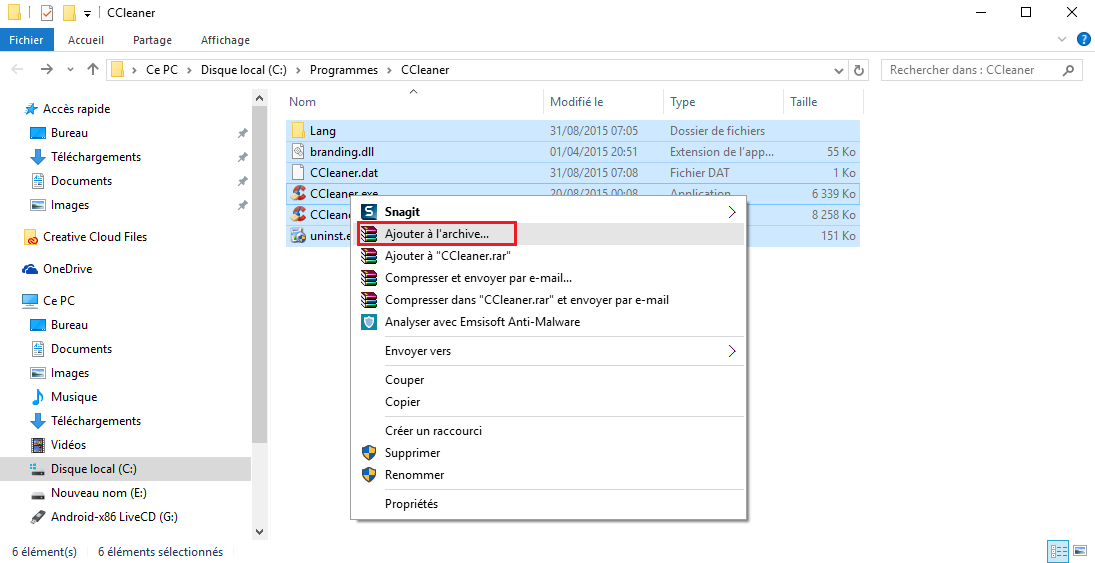Screen dimensions: 1095x563
Task: Open Propriétés from the context menu
Action: point(548,504)
